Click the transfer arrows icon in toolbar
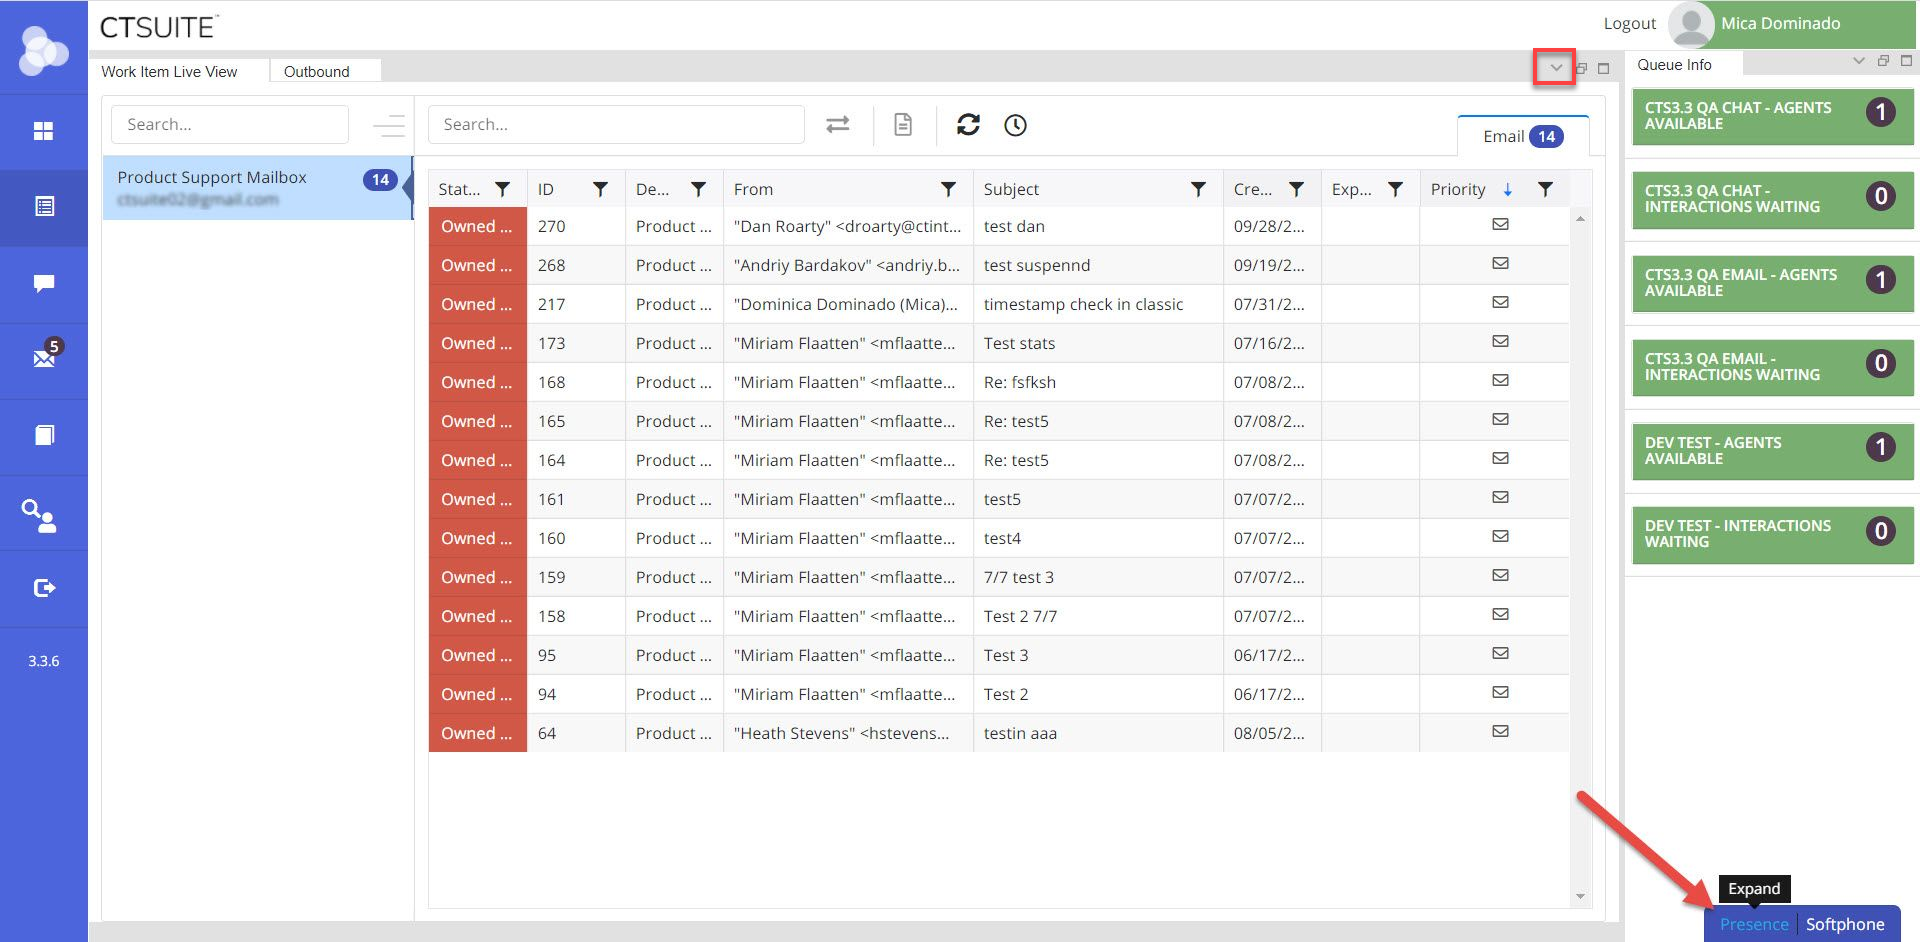The width and height of the screenshot is (1920, 942). coord(837,125)
